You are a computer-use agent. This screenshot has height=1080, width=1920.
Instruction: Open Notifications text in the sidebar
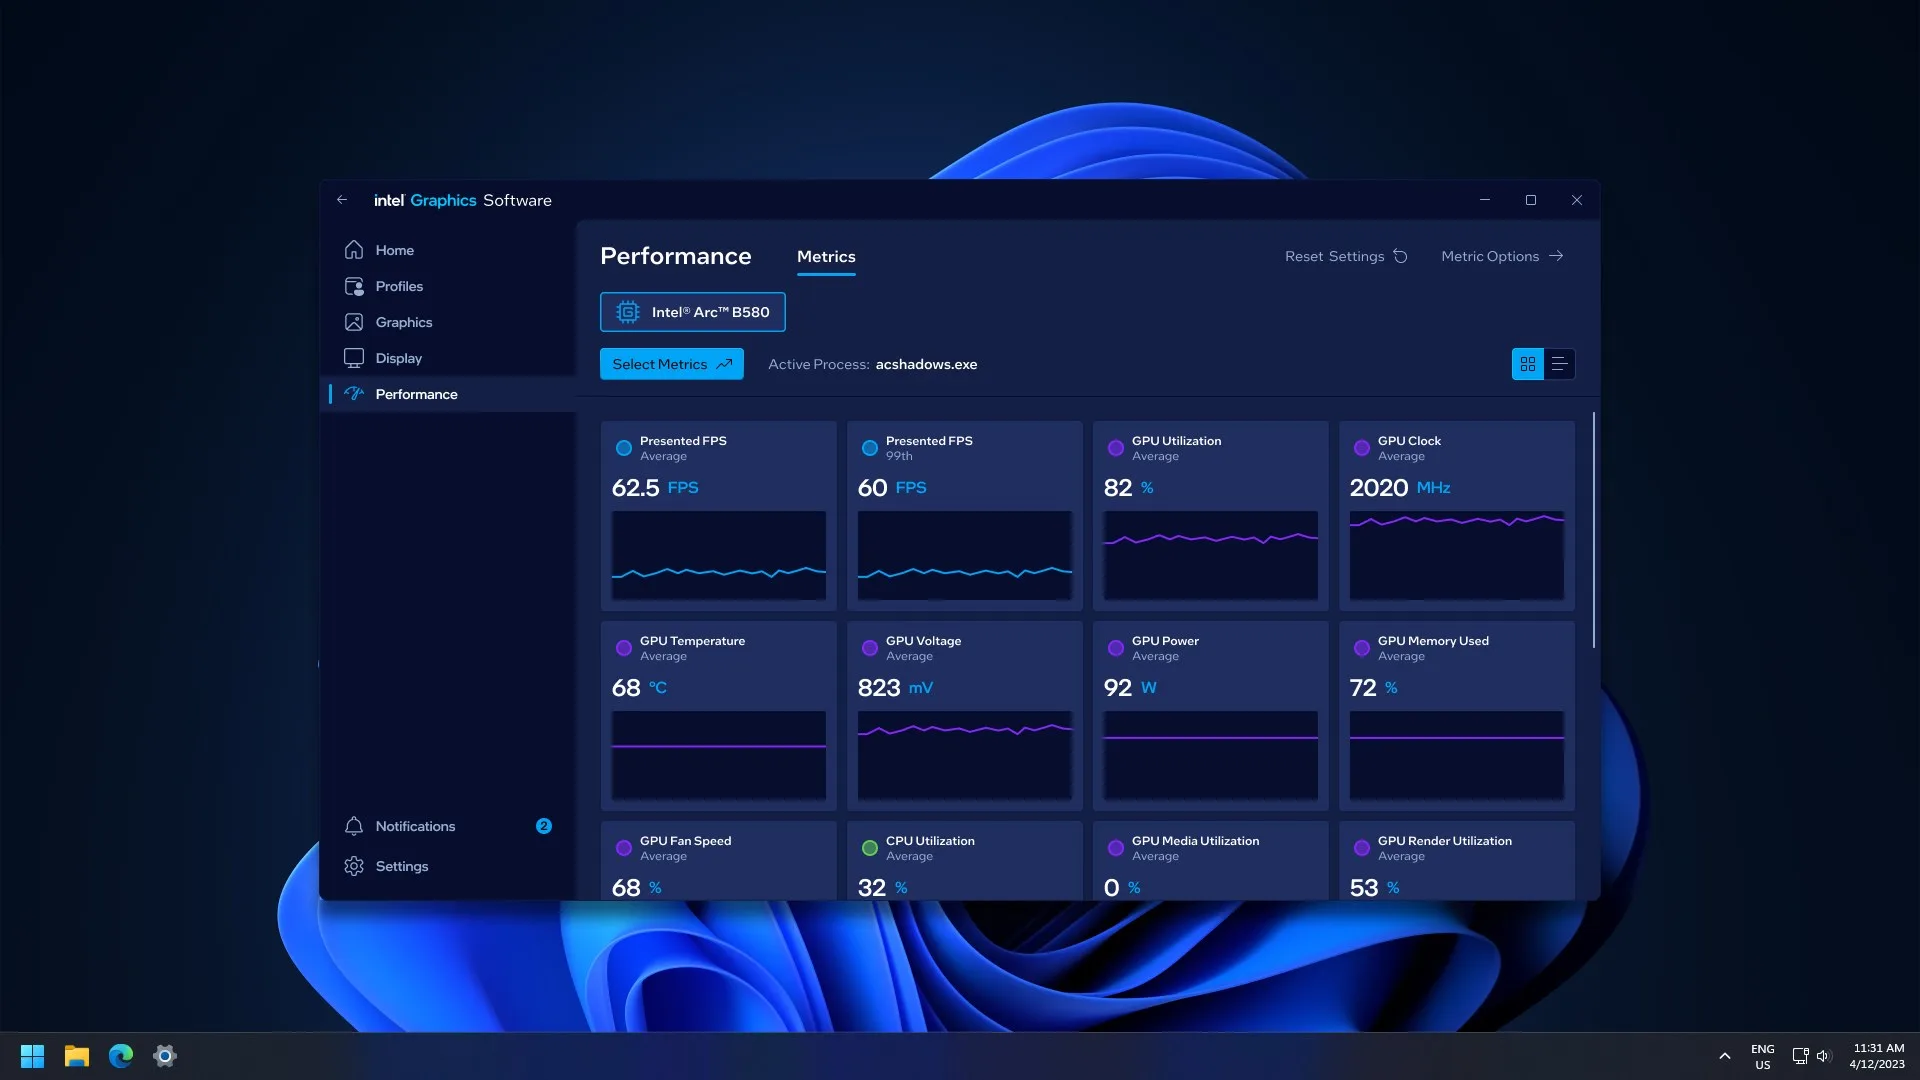coord(415,826)
